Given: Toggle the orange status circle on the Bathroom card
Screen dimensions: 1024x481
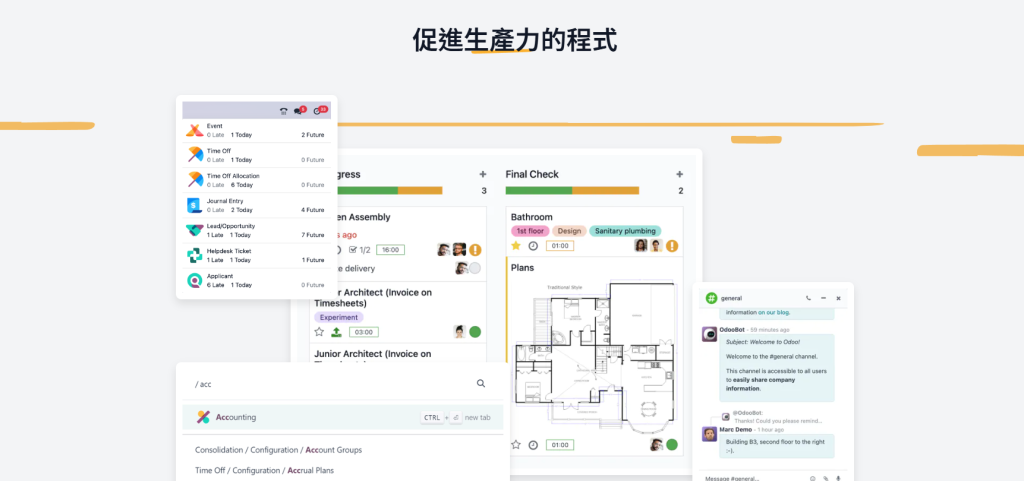Looking at the screenshot, I should click(672, 246).
